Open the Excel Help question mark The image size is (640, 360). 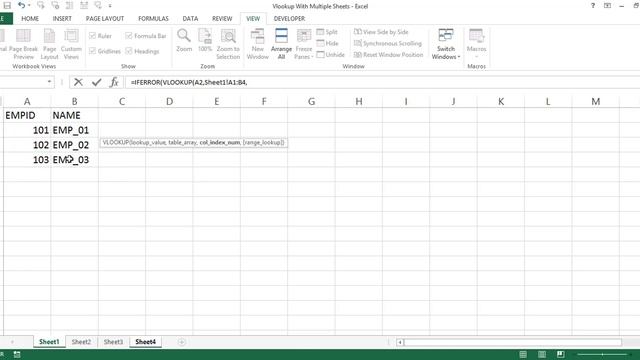point(593,6)
